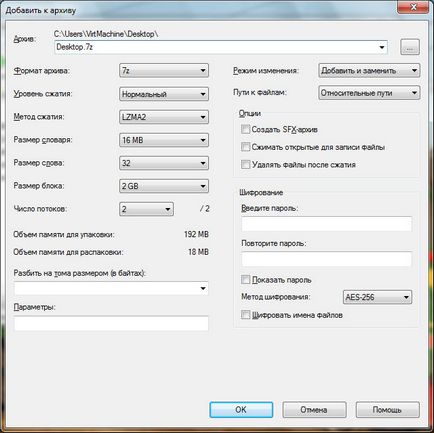Open the Формат архива dropdown
The height and width of the screenshot is (433, 434).
click(x=164, y=70)
